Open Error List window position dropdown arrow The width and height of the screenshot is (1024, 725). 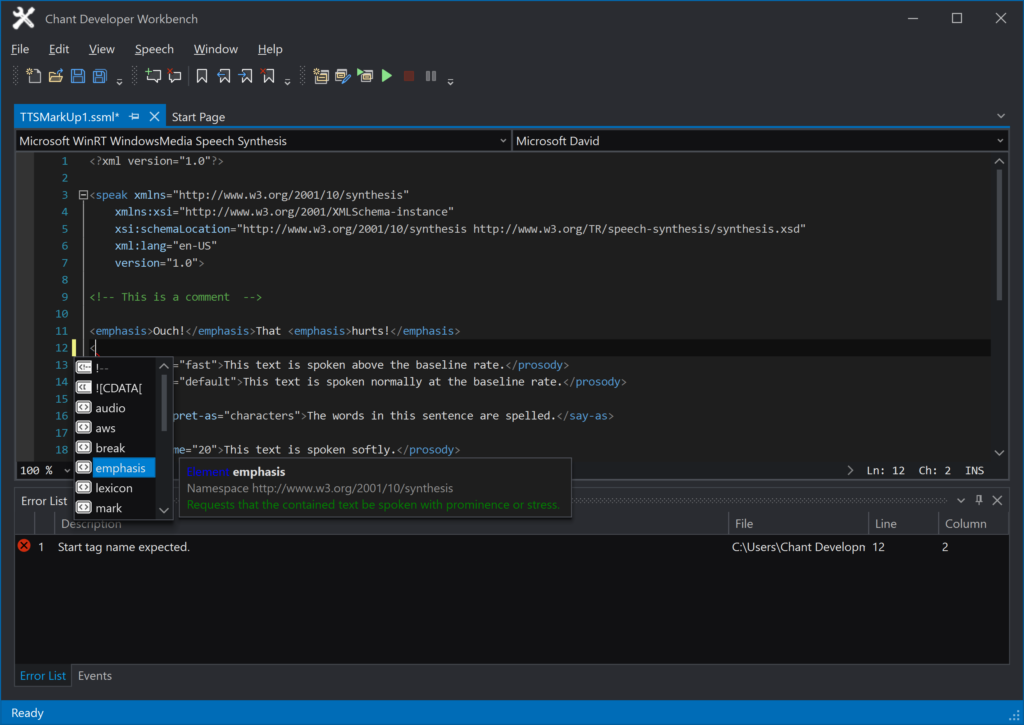961,500
